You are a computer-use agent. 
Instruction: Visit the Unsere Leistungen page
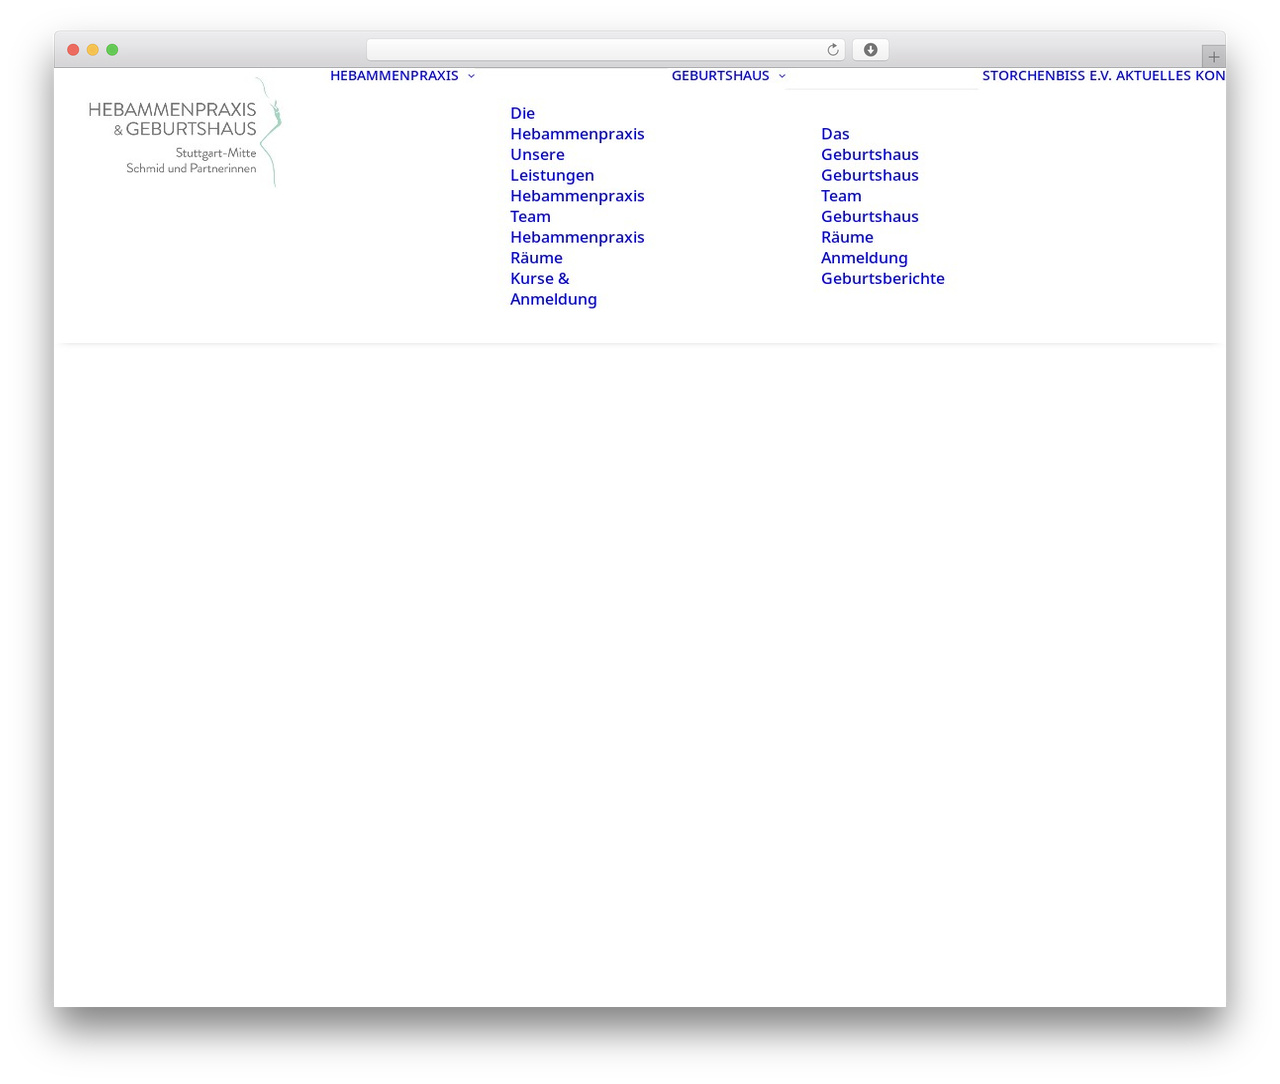[552, 165]
